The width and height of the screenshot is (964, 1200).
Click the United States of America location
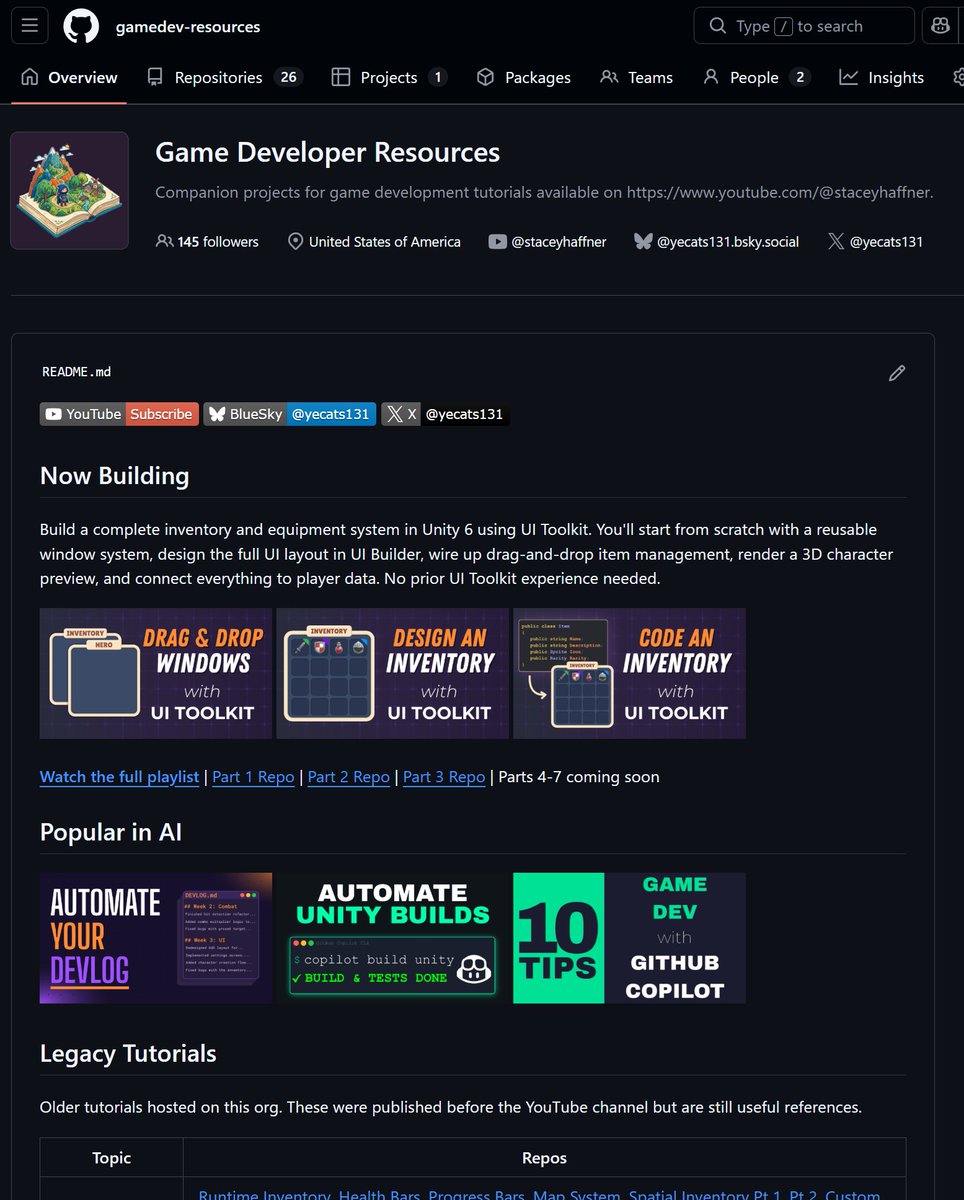(374, 242)
